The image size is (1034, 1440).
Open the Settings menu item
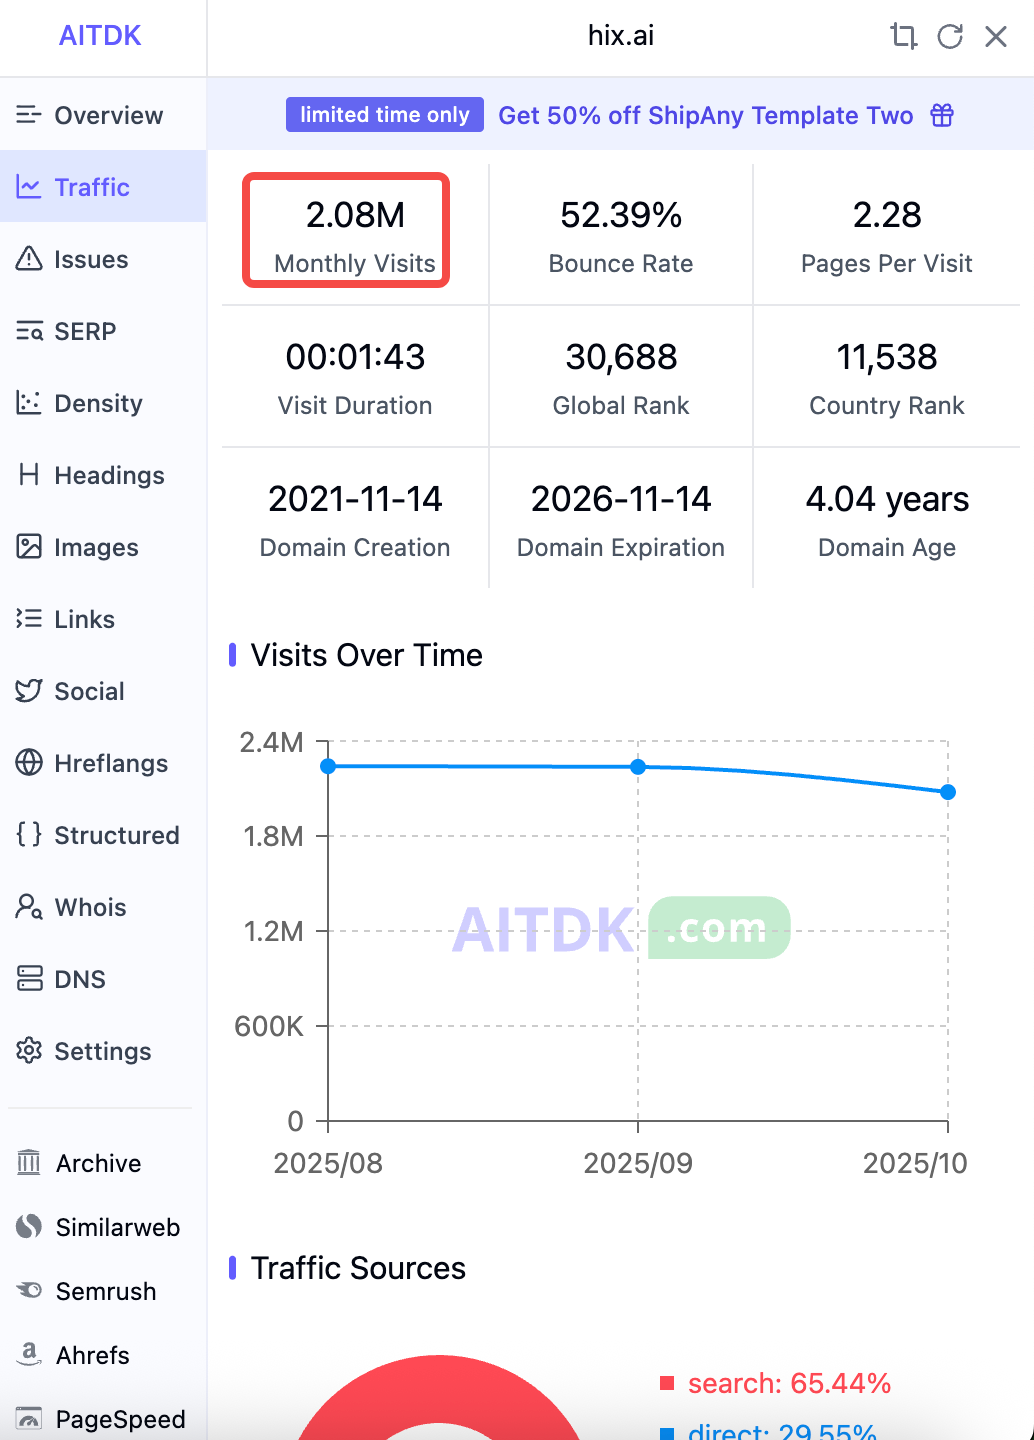click(x=103, y=1051)
